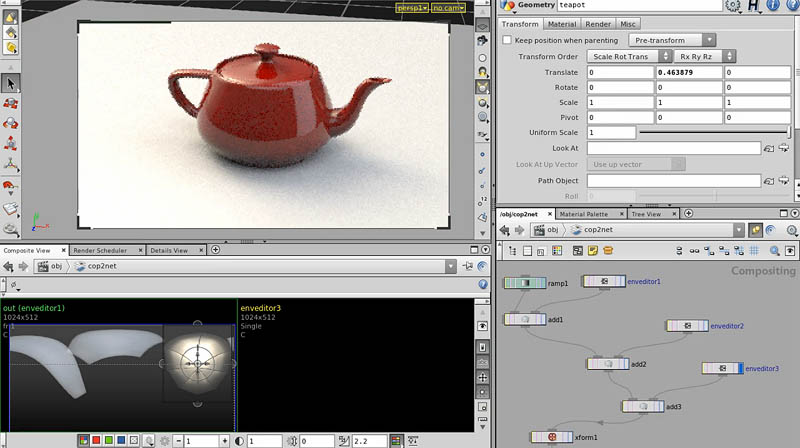
Task: Open the no cam camera menu
Action: coord(444,7)
